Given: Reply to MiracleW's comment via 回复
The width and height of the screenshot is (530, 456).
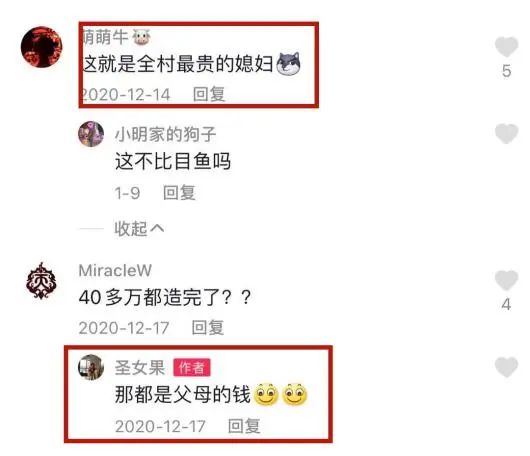Looking at the screenshot, I should click(208, 327).
